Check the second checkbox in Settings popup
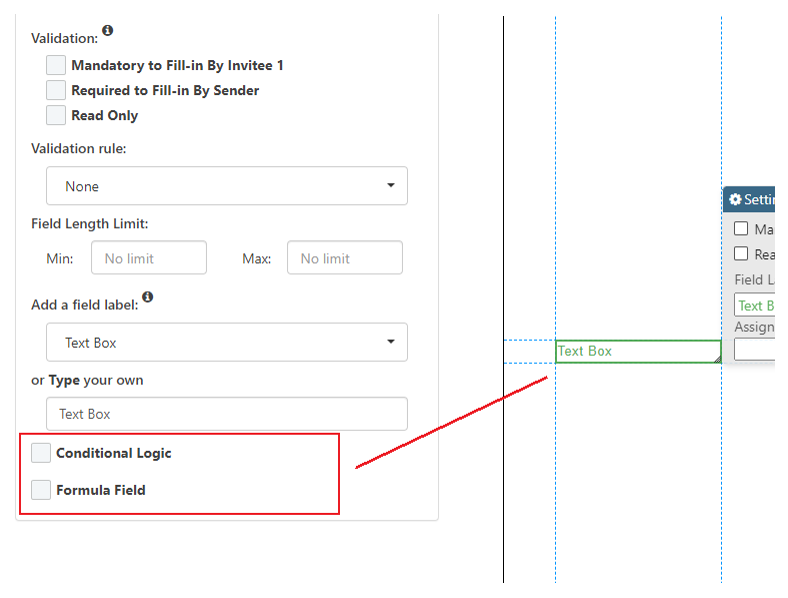788x598 pixels. coord(741,254)
